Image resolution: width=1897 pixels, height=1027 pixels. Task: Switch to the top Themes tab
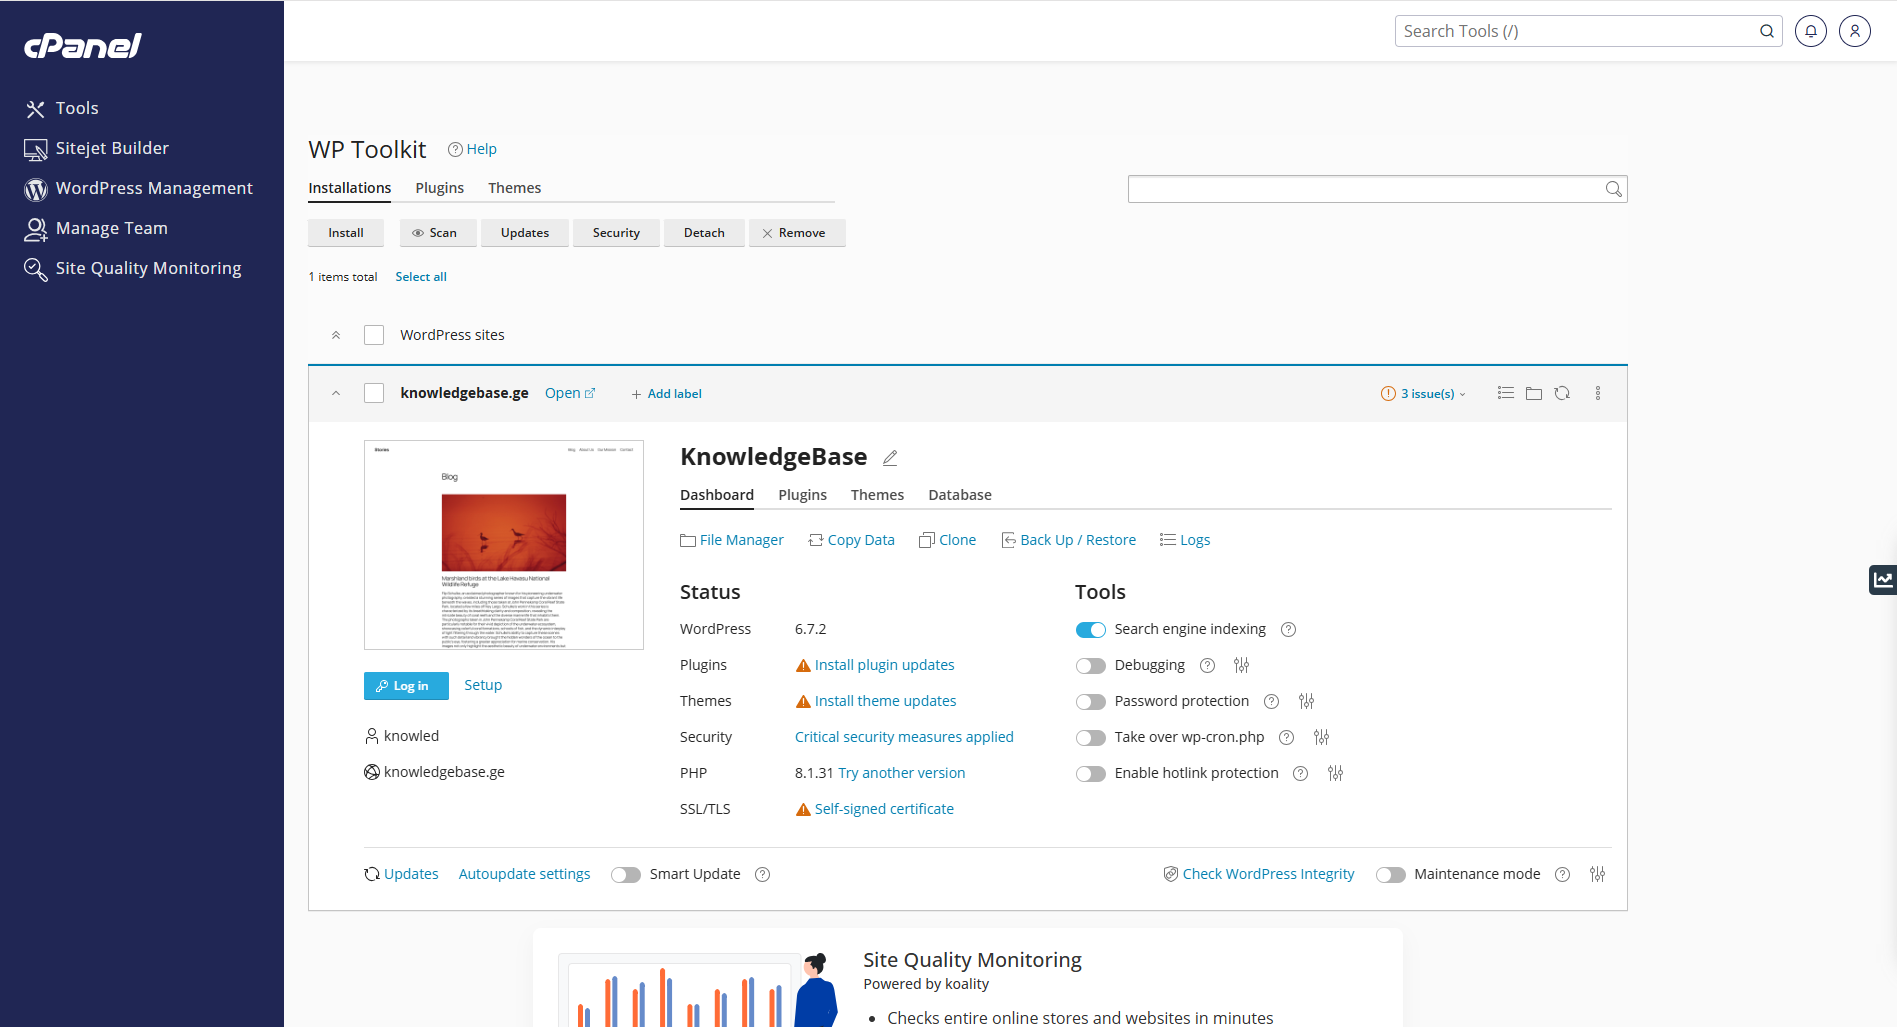tap(514, 188)
